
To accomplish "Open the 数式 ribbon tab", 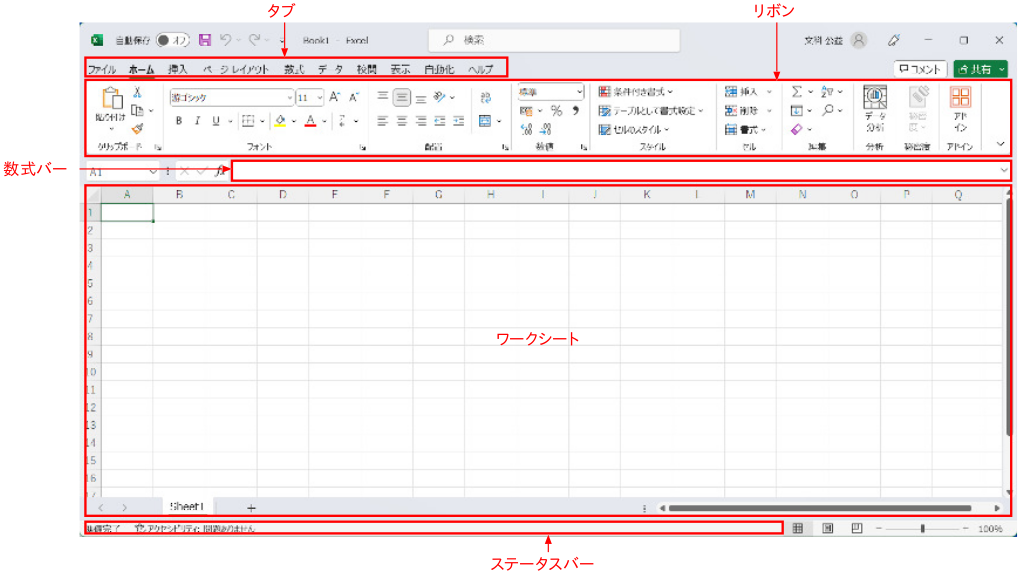I will tap(293, 69).
